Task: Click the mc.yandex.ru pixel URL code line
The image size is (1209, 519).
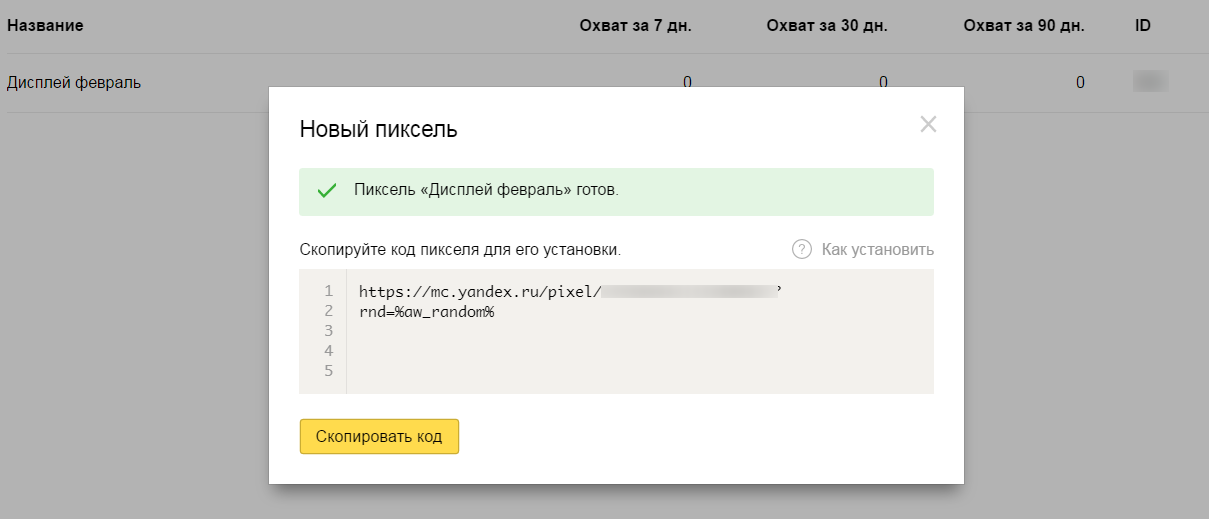Action: (570, 291)
